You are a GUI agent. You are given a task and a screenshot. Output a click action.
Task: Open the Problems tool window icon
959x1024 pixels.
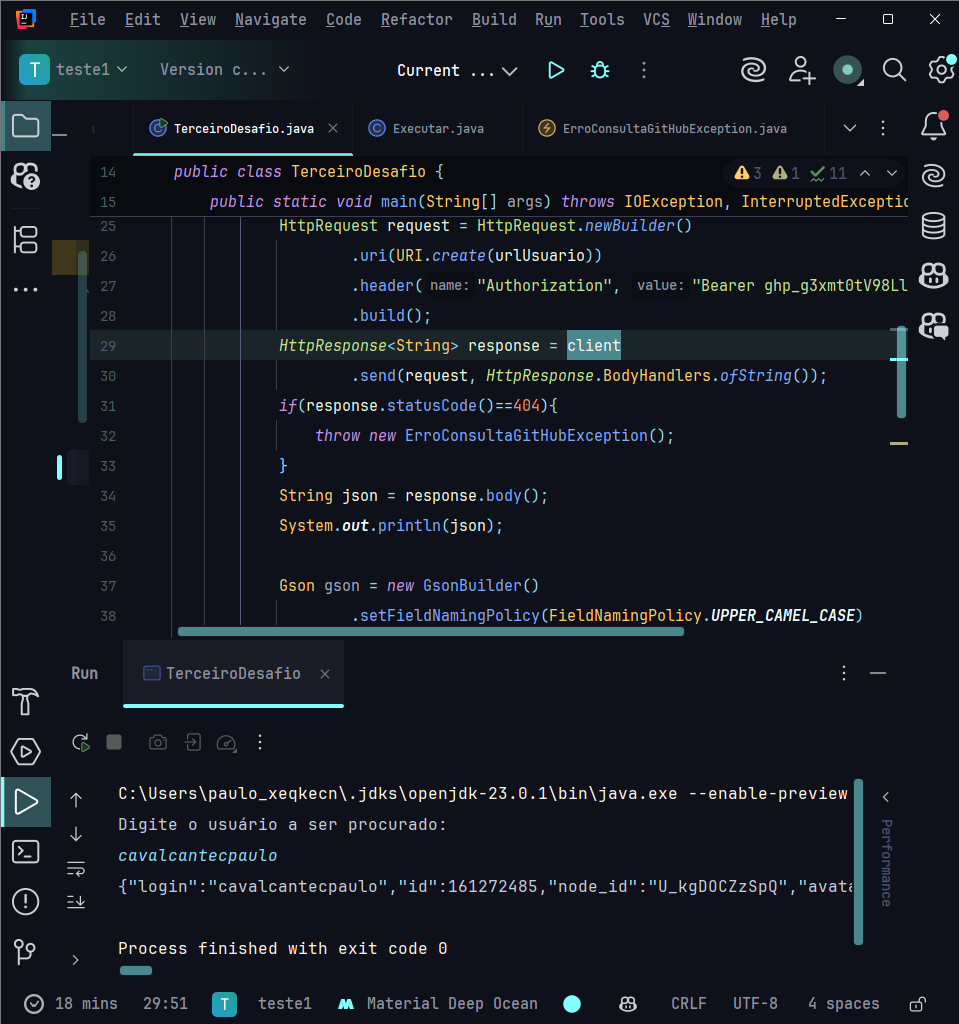(25, 902)
